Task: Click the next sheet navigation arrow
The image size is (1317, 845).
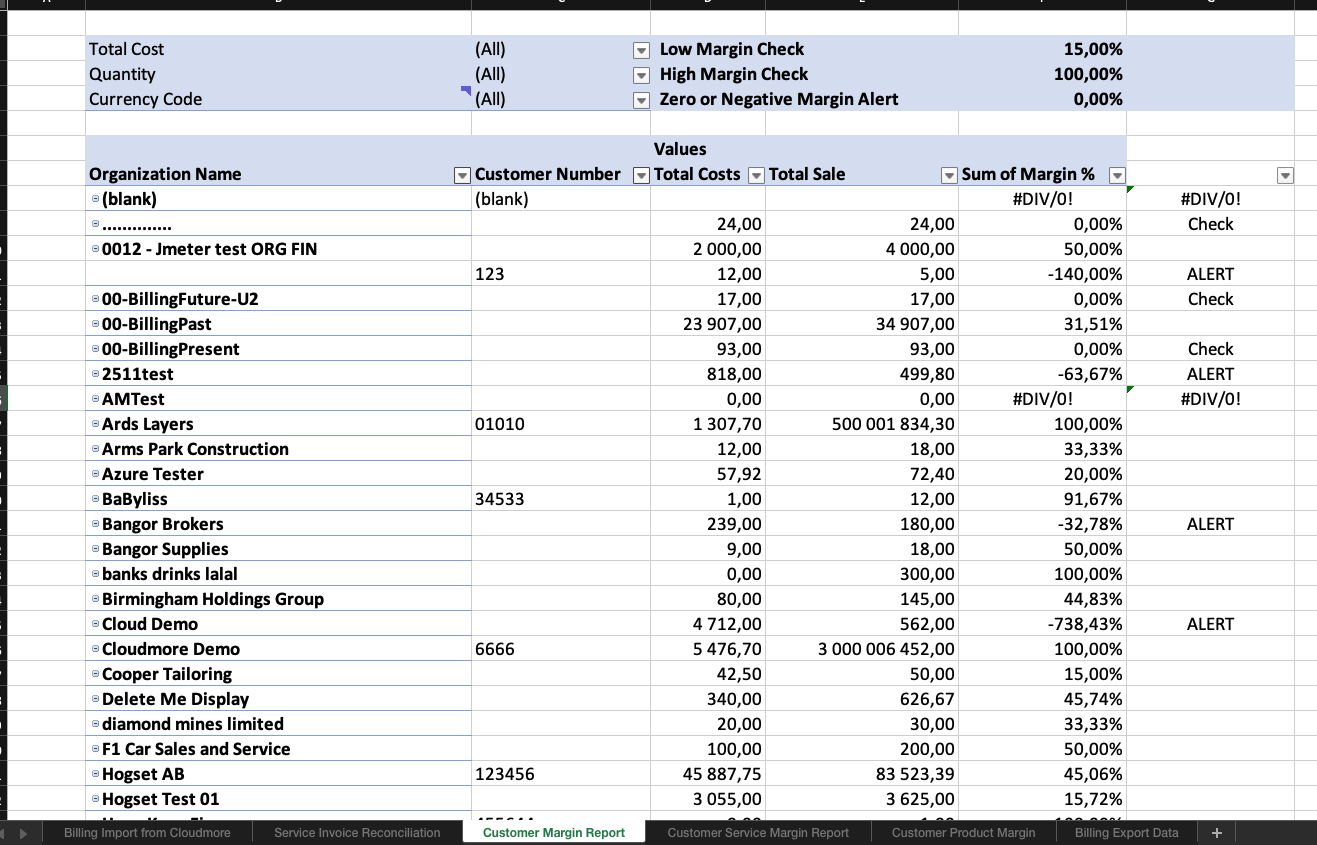Action: tap(23, 833)
